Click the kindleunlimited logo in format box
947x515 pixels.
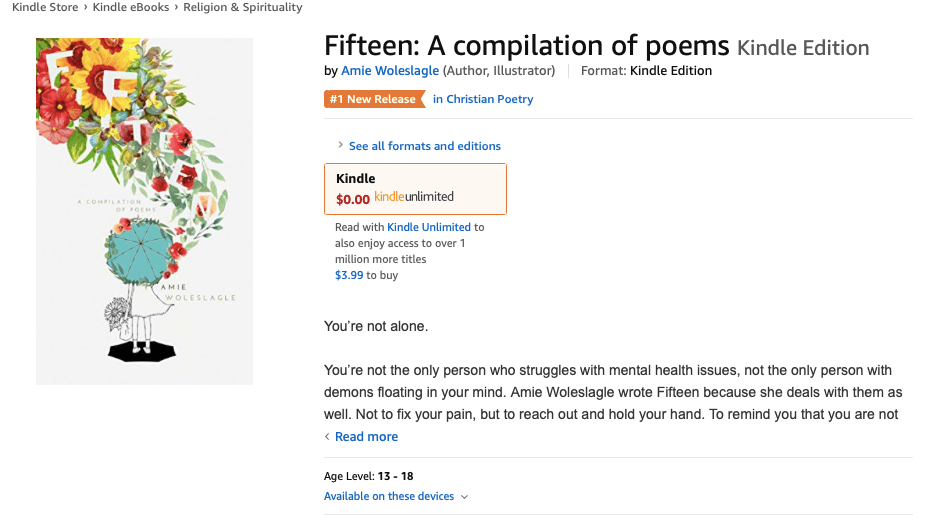point(414,197)
